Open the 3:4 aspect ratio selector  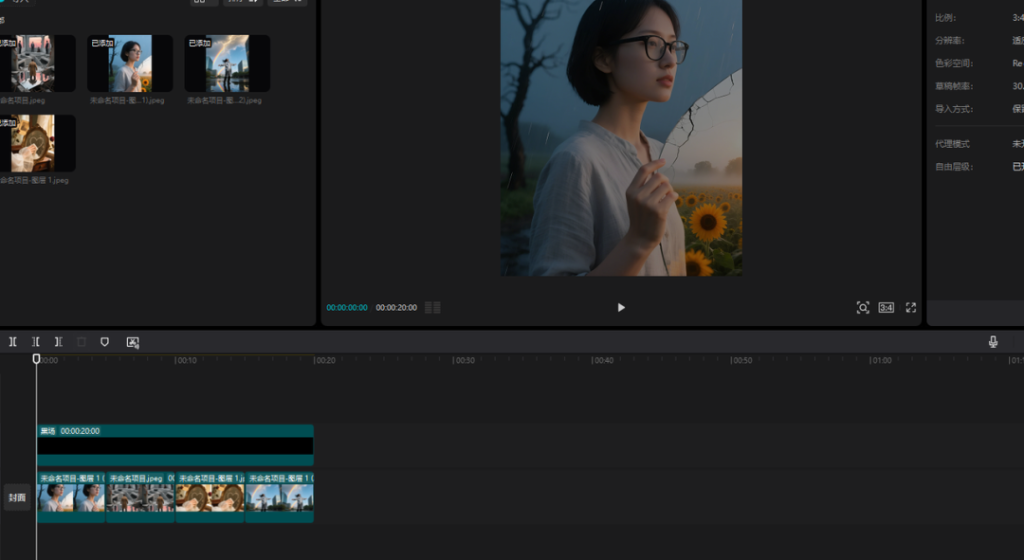click(x=886, y=308)
